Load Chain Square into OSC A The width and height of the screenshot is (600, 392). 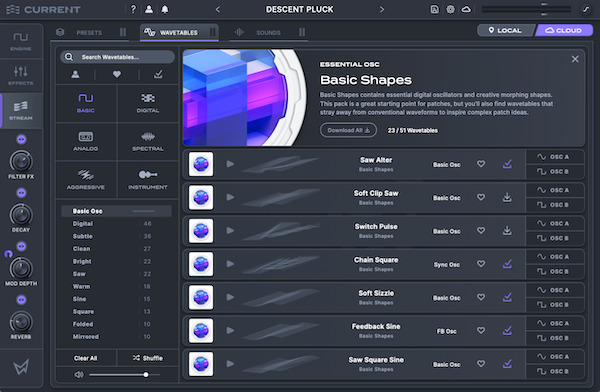click(555, 257)
